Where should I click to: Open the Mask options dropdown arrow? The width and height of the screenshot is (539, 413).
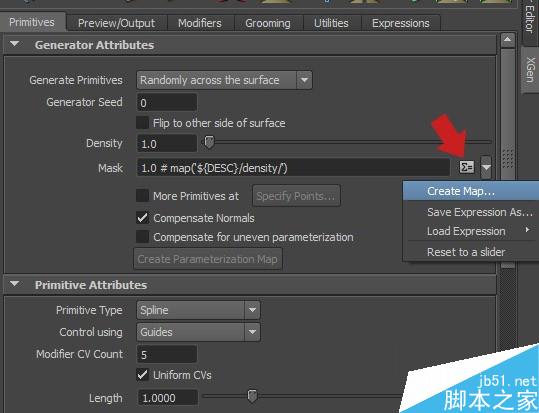[x=486, y=167]
